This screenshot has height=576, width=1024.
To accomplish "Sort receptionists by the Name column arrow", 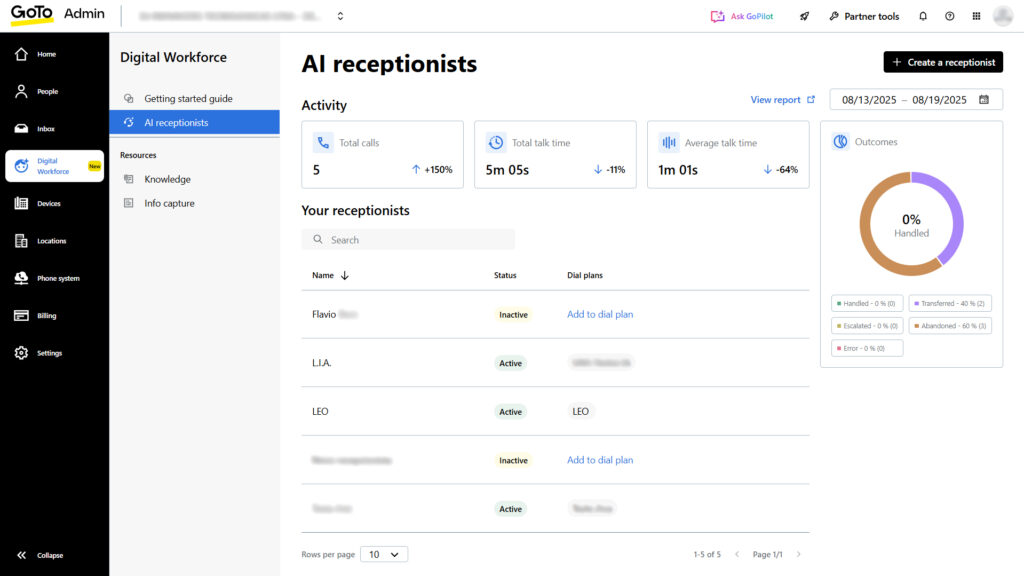I will point(345,275).
